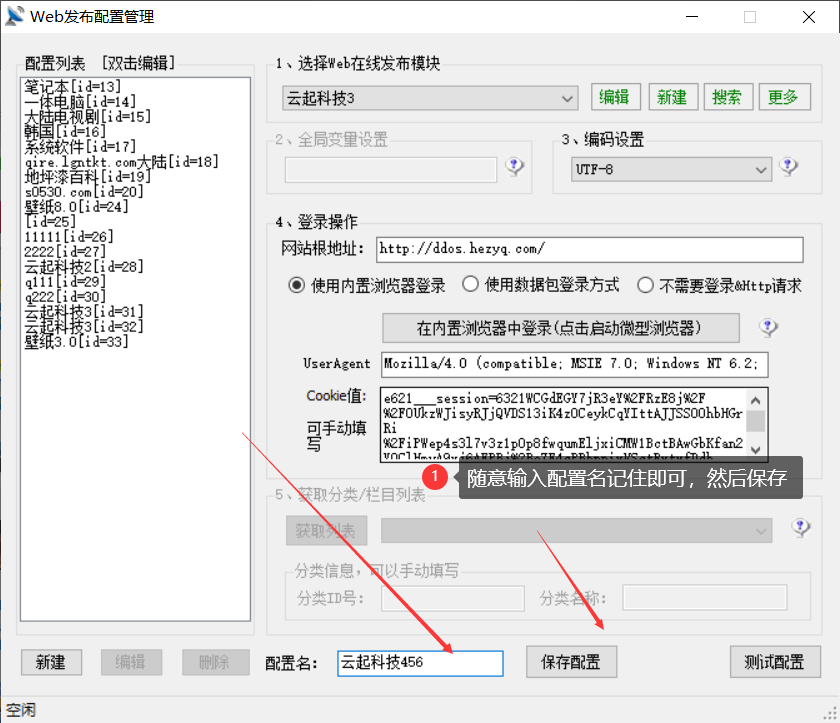Click the 保存配置 button
The image size is (840, 723).
tap(571, 662)
